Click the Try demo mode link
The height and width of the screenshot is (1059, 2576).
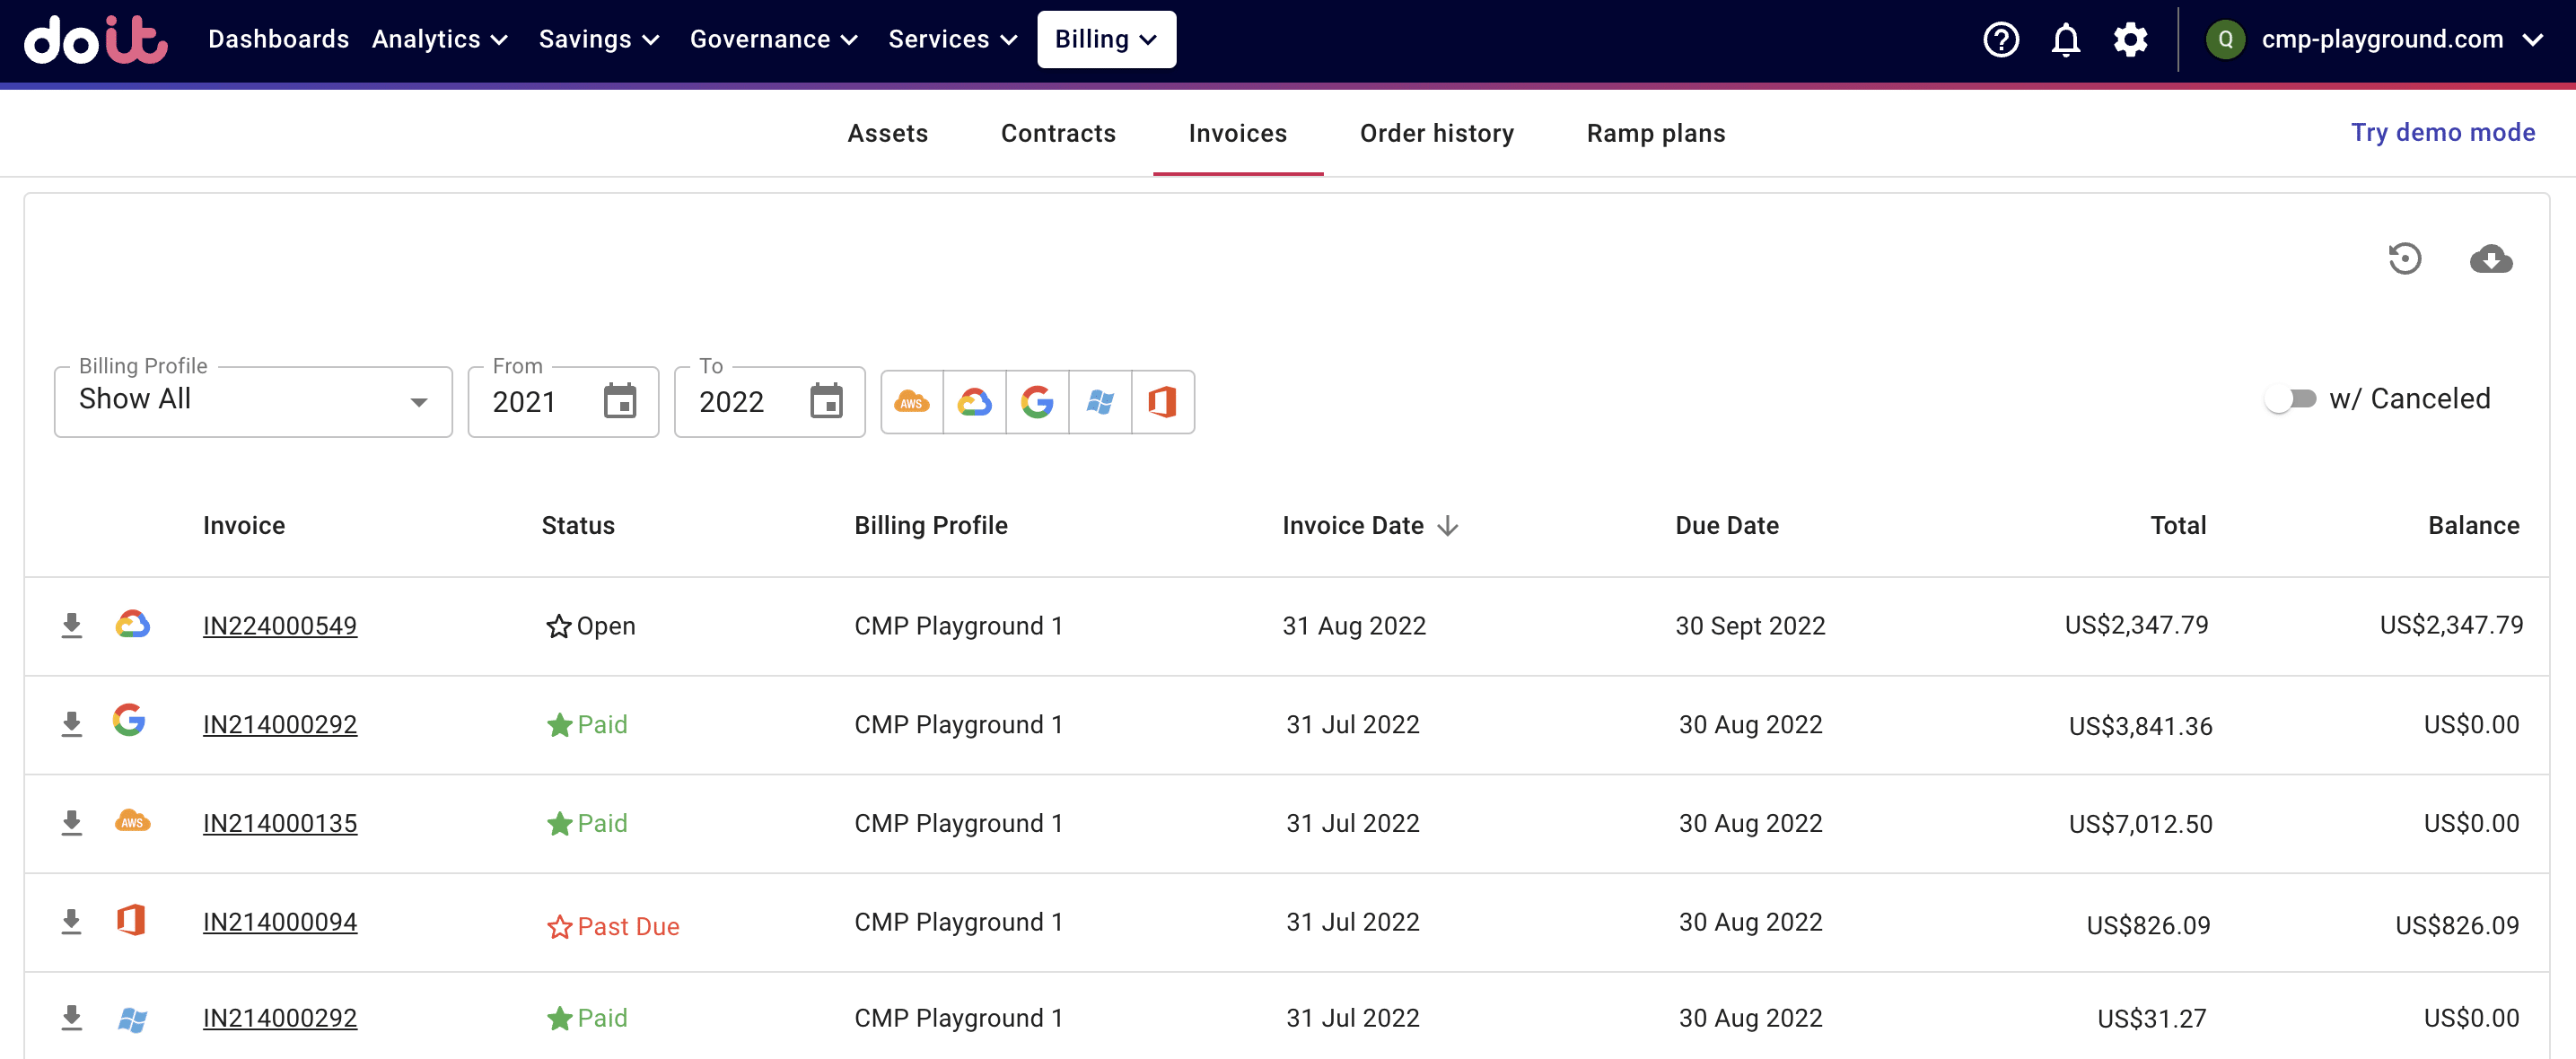(x=2442, y=132)
